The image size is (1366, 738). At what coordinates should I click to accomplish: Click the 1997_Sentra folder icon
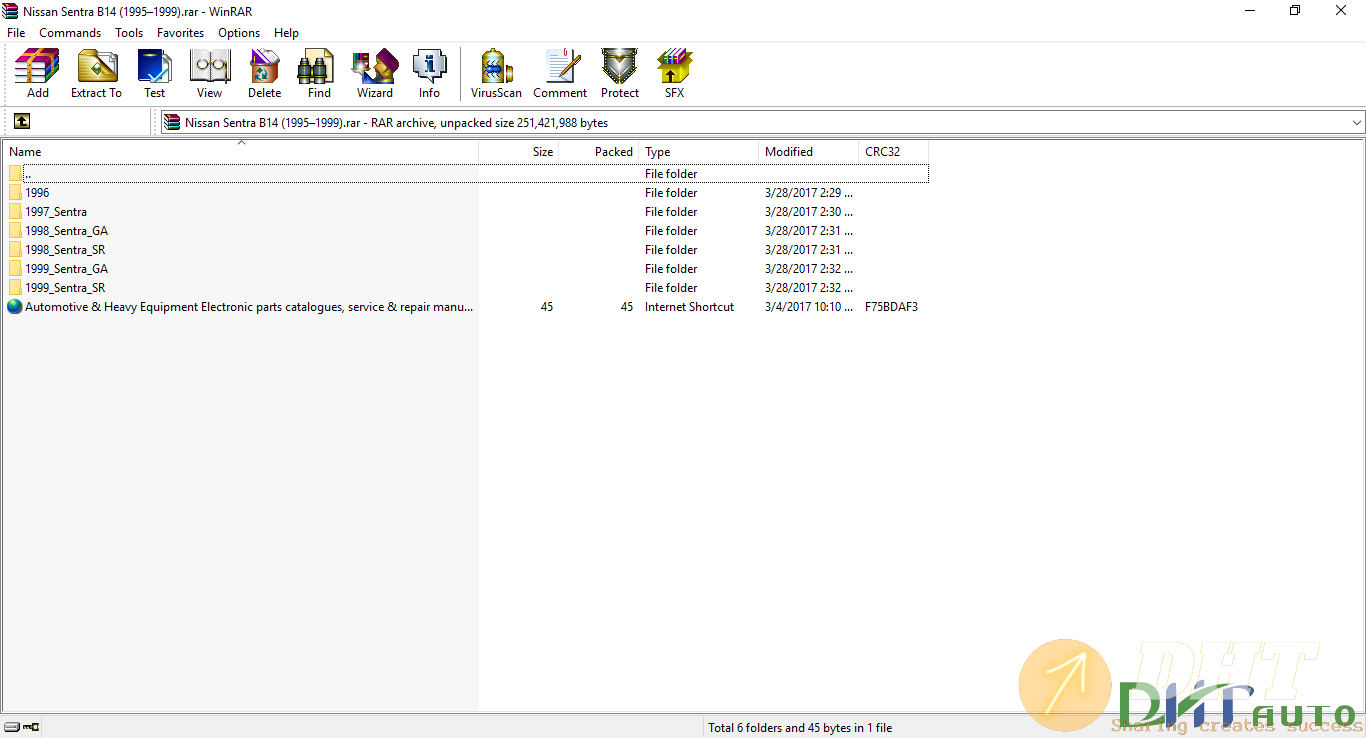pyautogui.click(x=15, y=212)
